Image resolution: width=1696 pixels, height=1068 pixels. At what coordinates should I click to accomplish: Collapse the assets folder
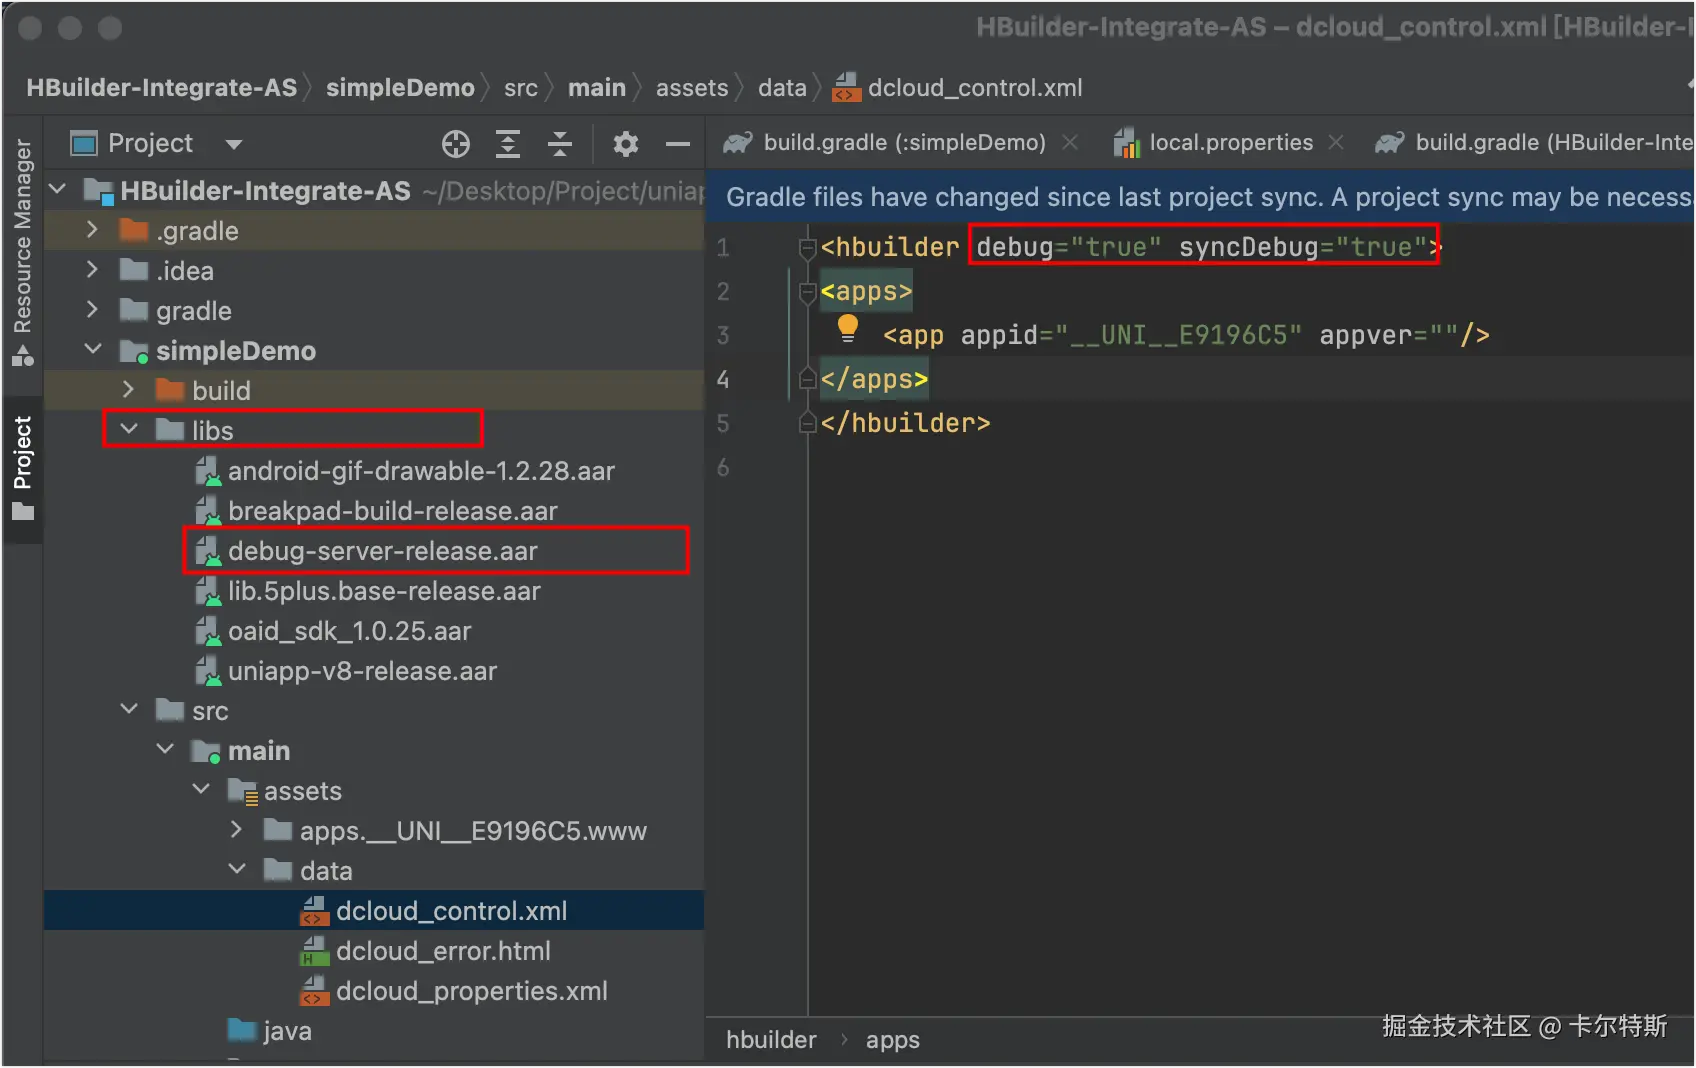pyautogui.click(x=201, y=790)
